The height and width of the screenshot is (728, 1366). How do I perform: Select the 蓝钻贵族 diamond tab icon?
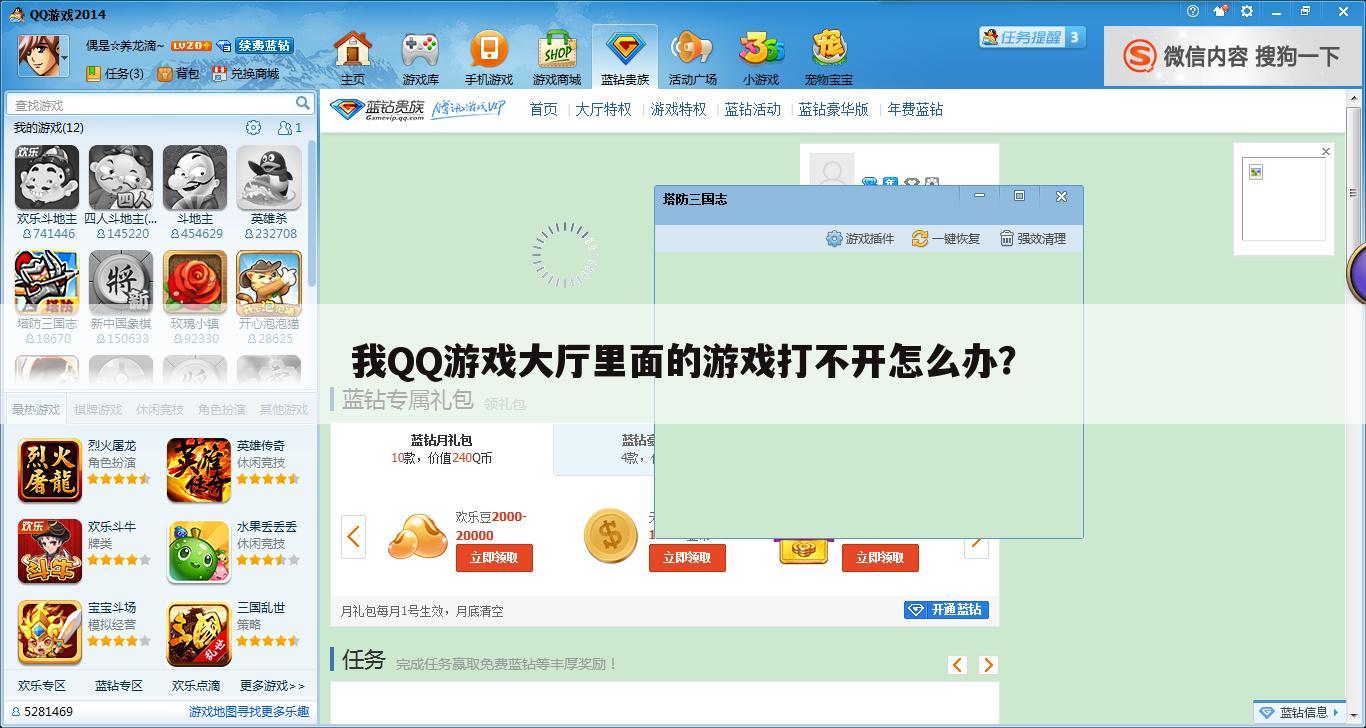click(624, 48)
